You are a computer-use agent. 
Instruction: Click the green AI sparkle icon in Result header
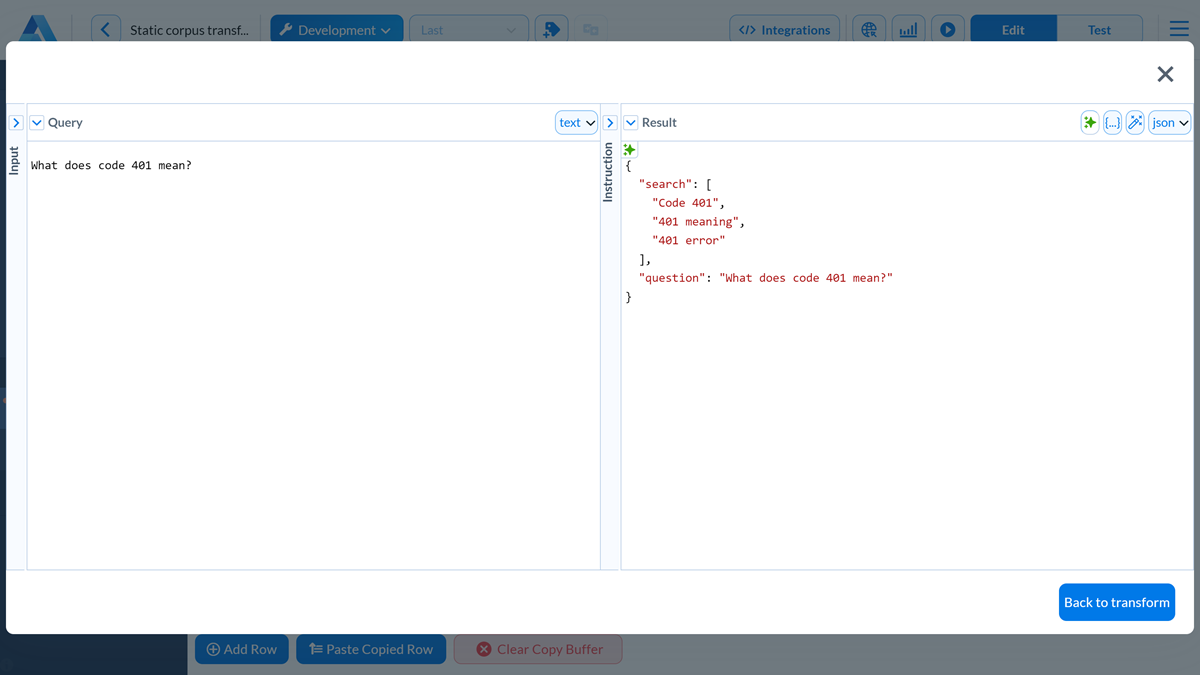point(1089,122)
